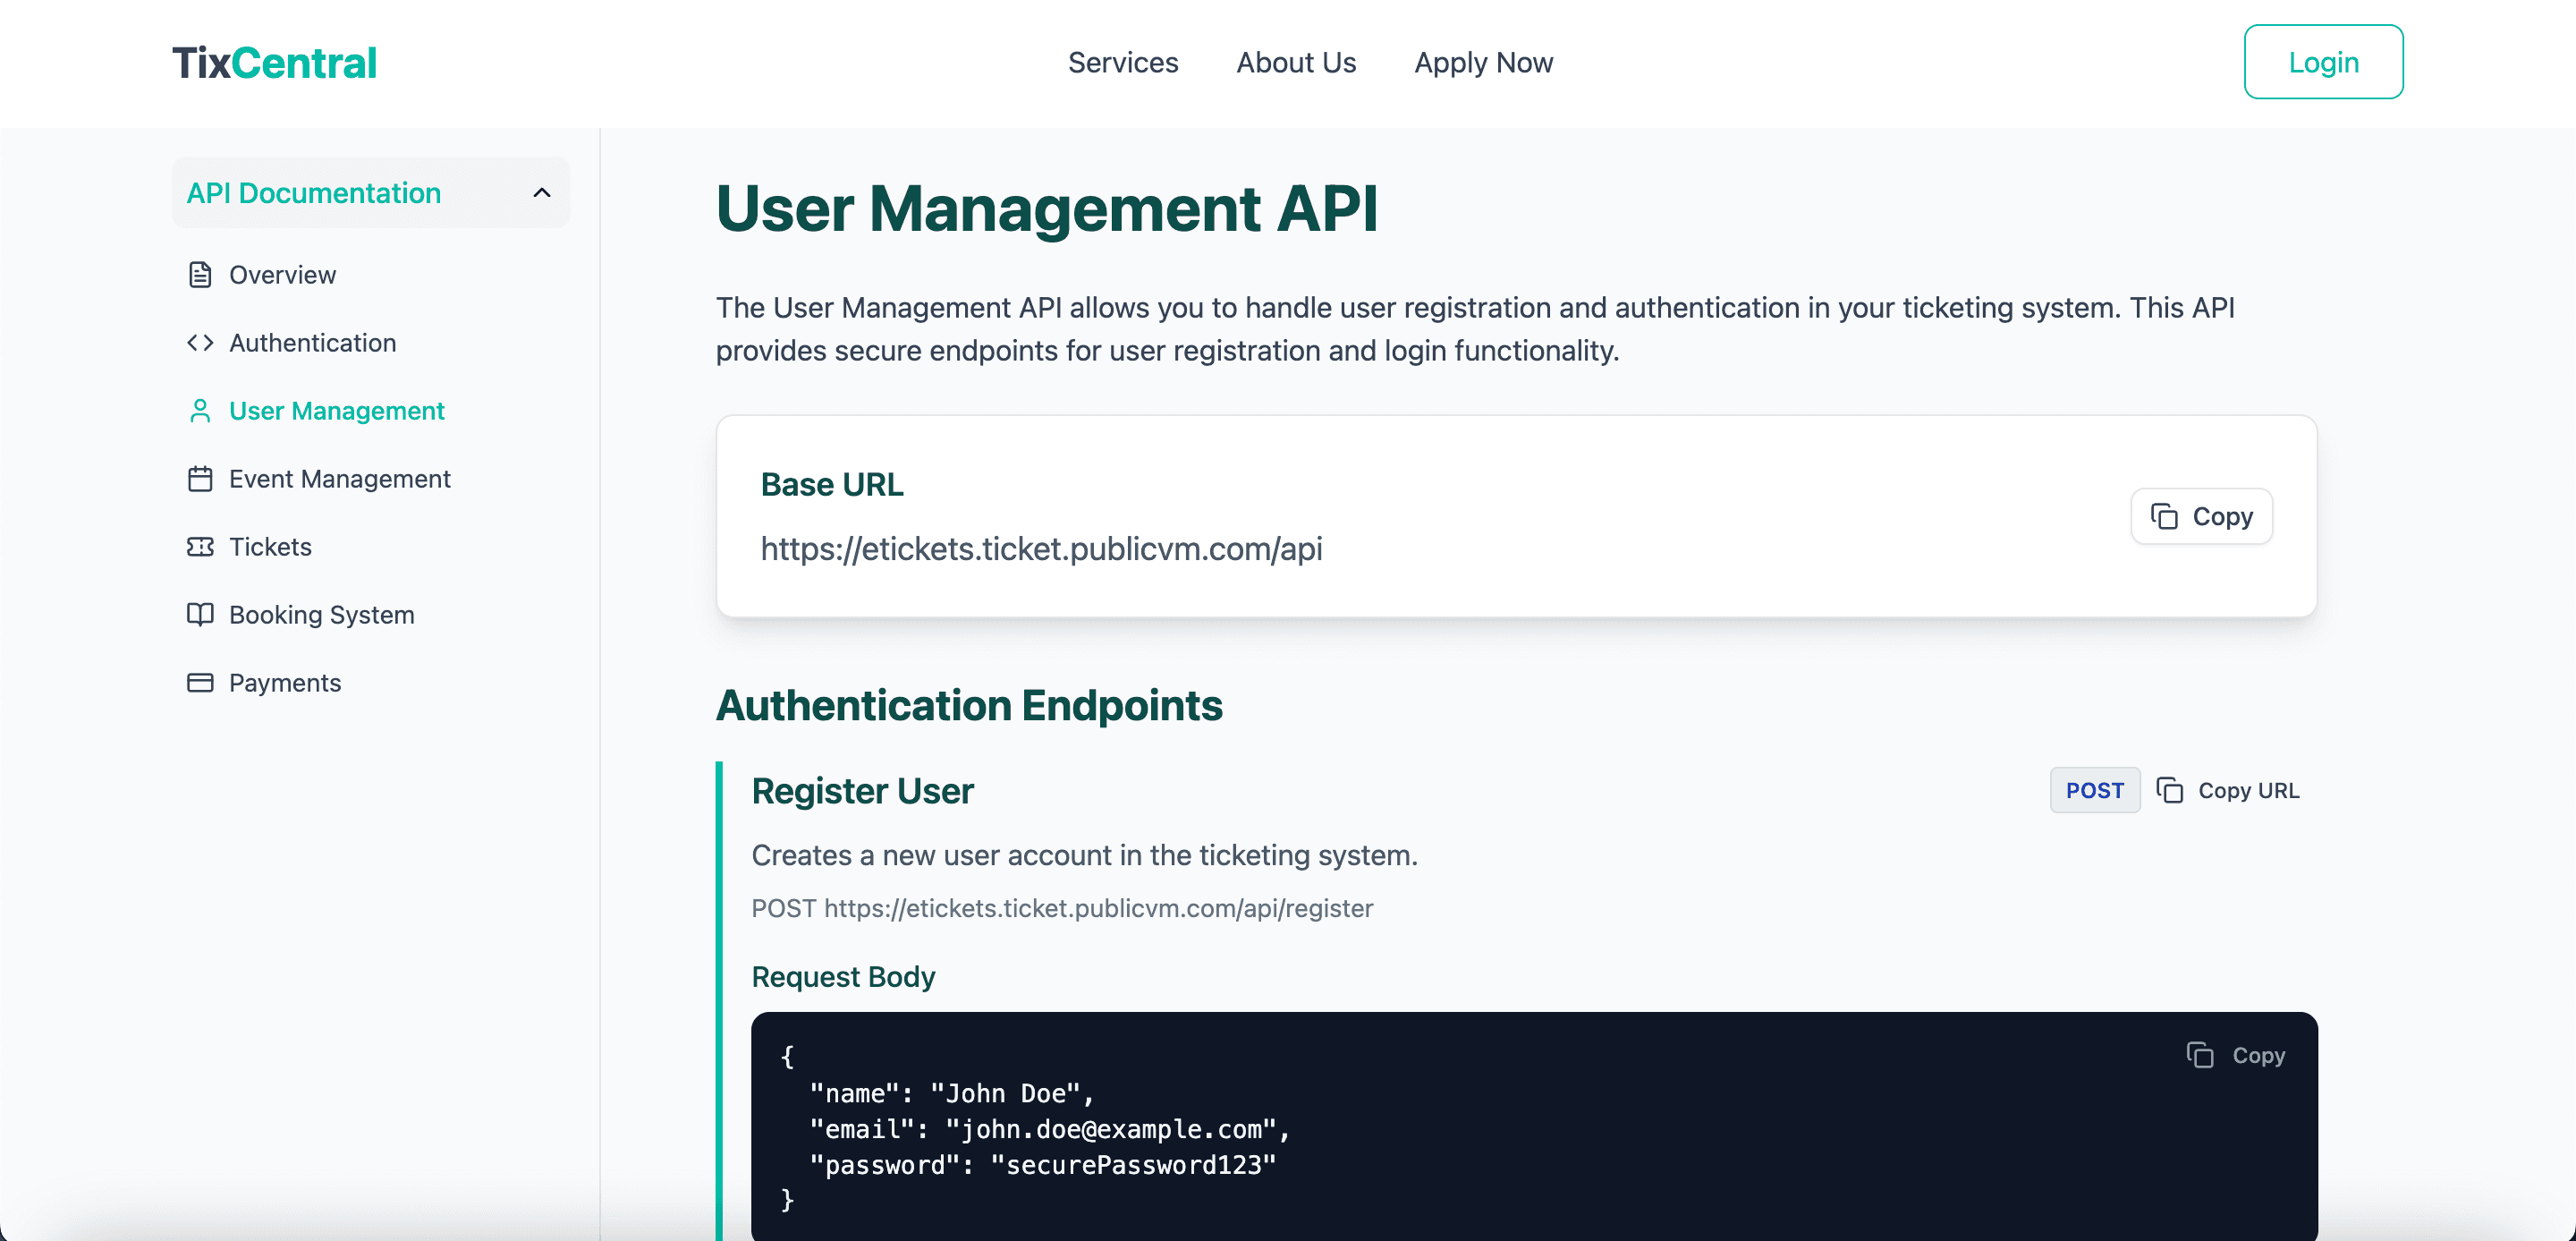Open the Services menu item

(x=1123, y=62)
